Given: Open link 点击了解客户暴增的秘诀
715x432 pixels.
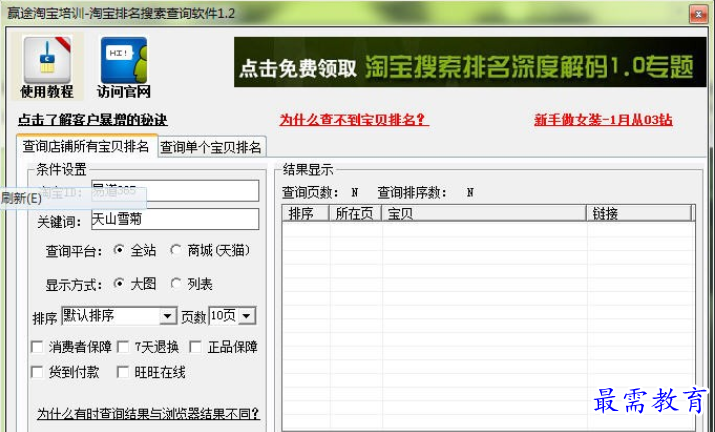Looking at the screenshot, I should [x=93, y=120].
